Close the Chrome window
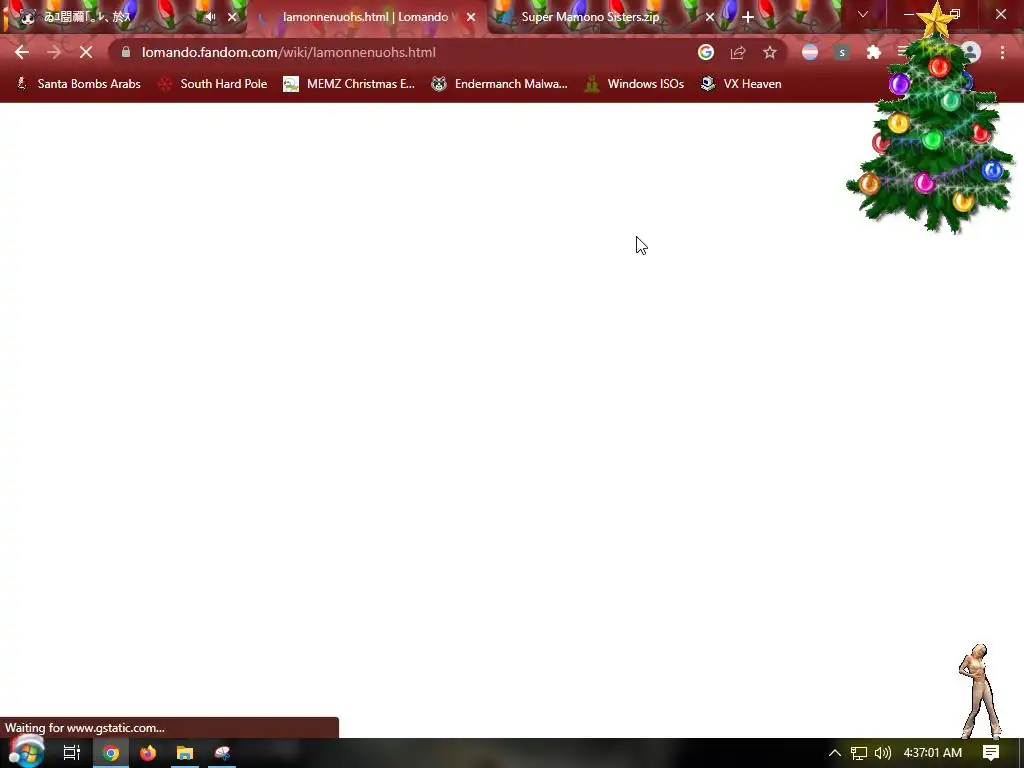Screen dimensions: 1024x768 pos(1001,14)
